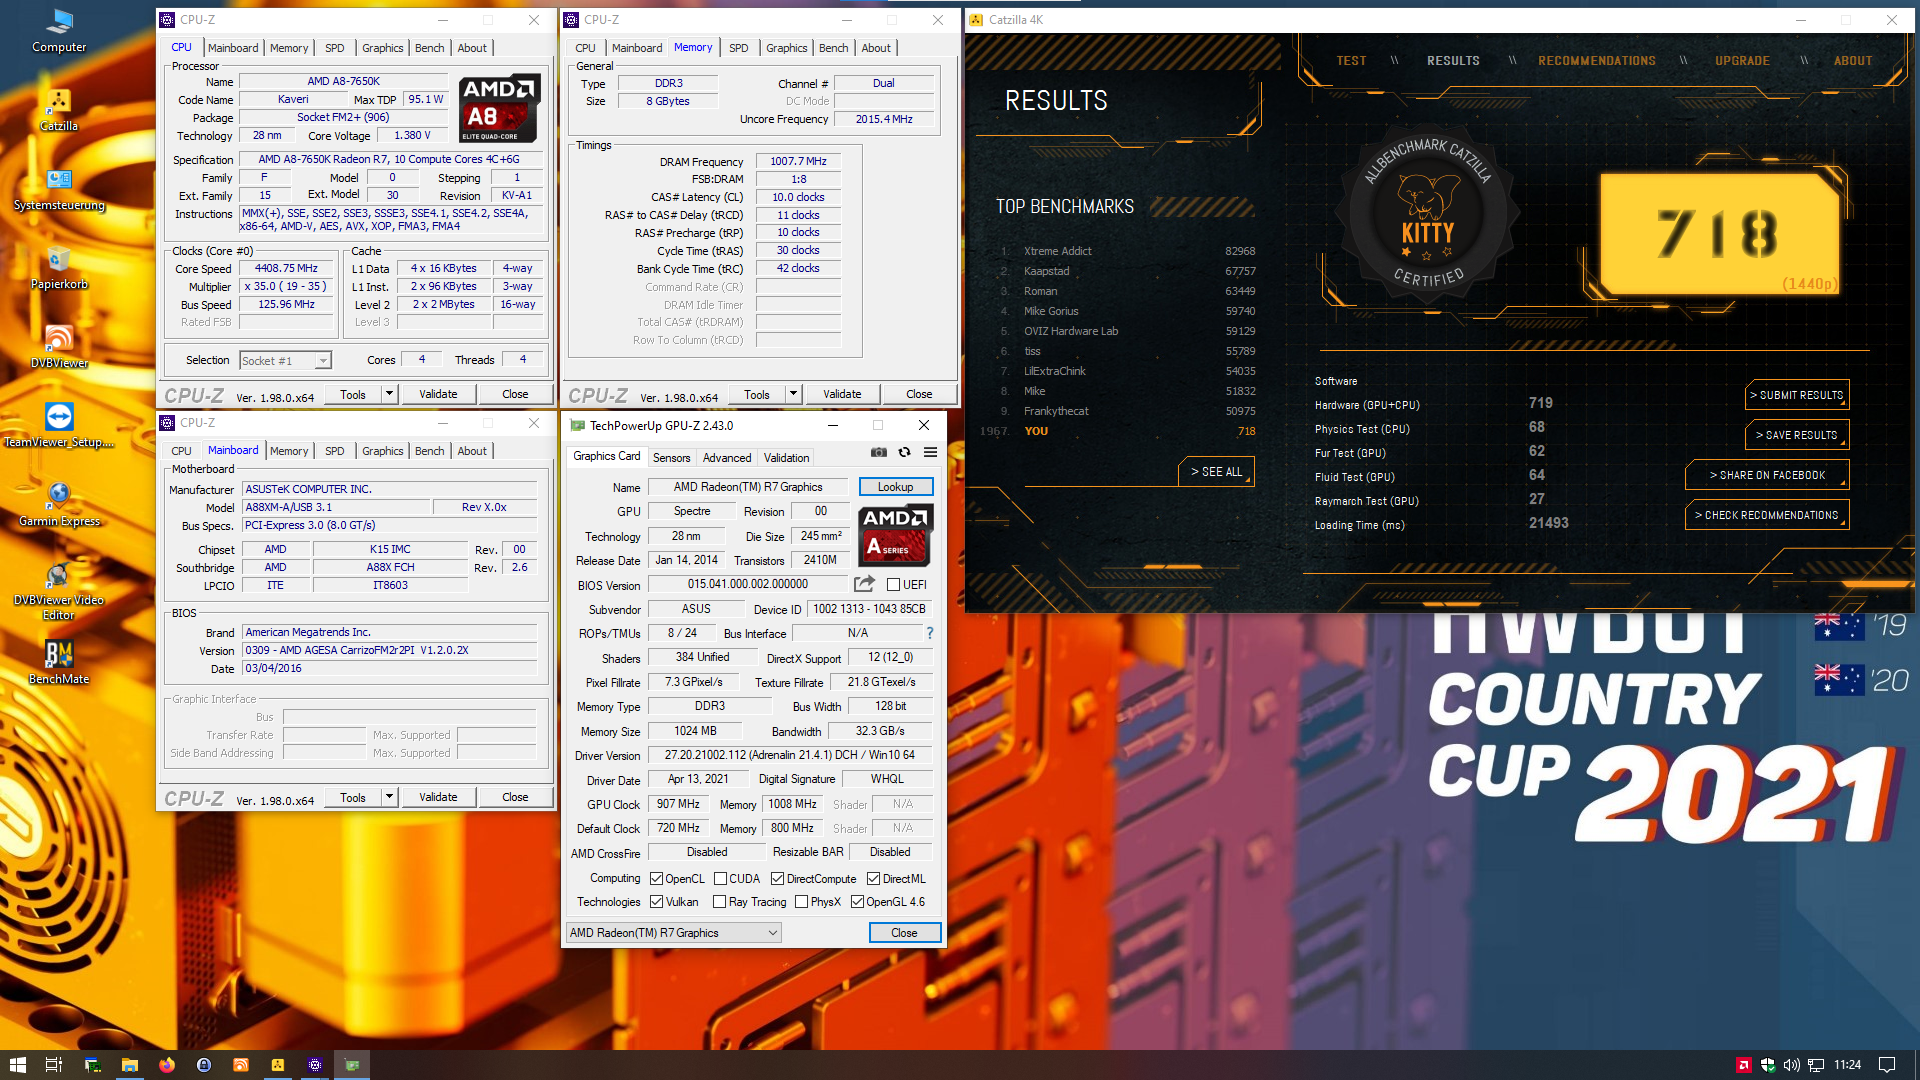The image size is (1920, 1080).
Task: Toggle DirectCompute checkbox
Action: 777,879
